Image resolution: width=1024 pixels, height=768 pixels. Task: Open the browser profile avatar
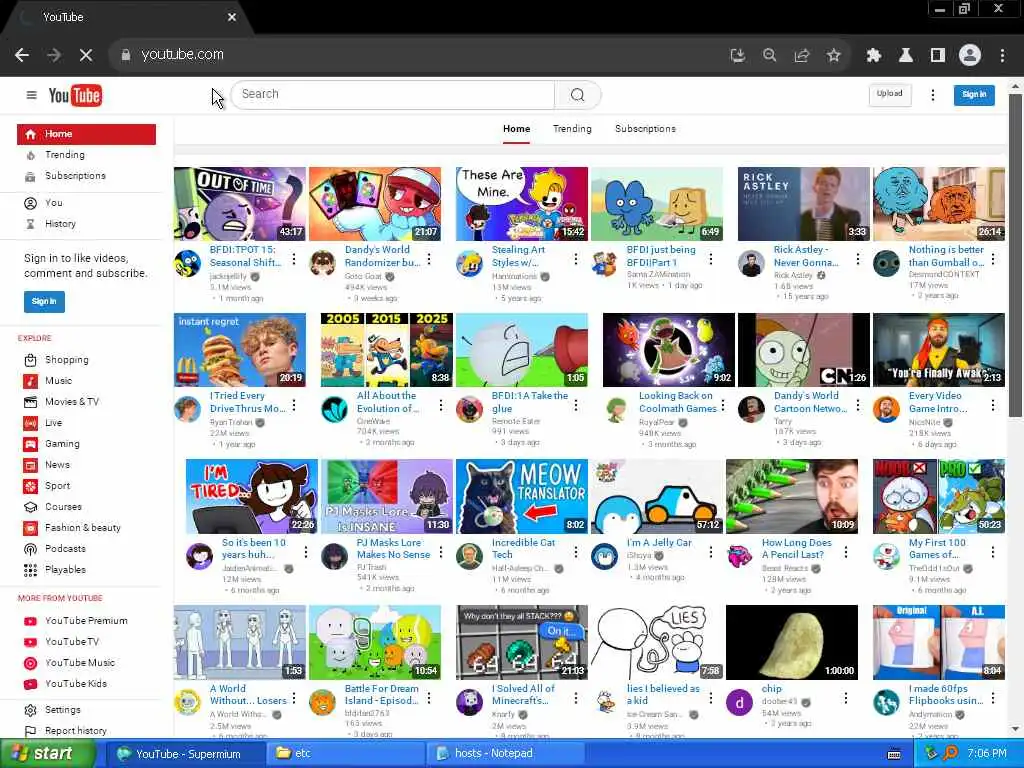(970, 56)
